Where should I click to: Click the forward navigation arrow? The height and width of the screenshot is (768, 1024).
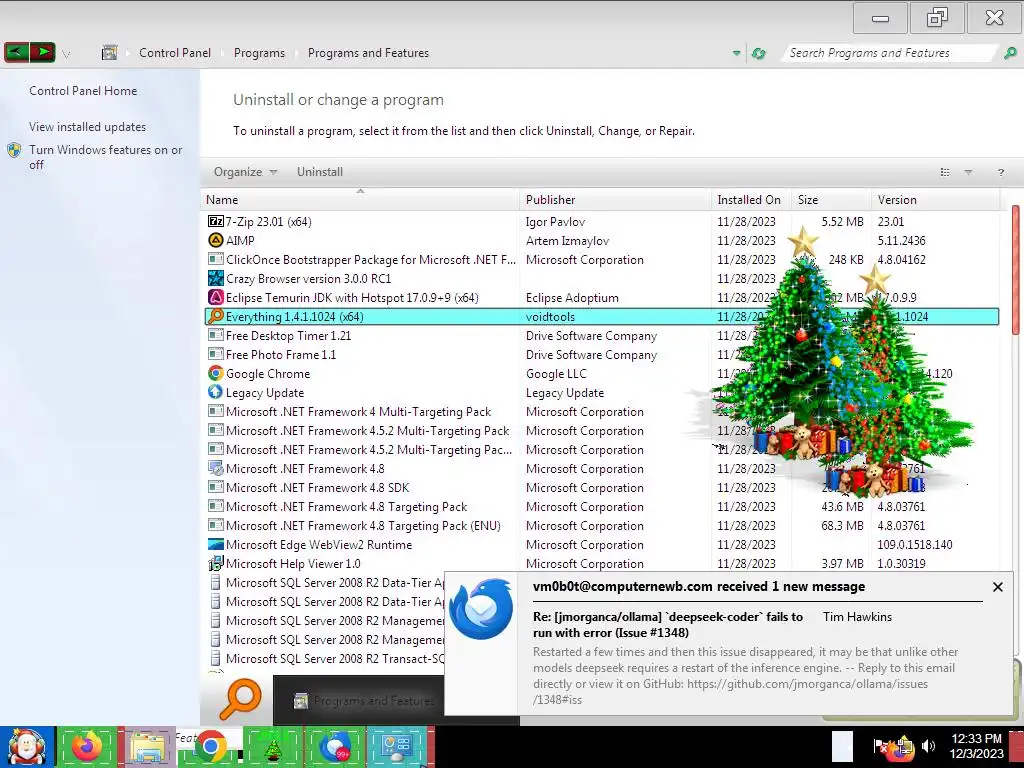(x=42, y=52)
